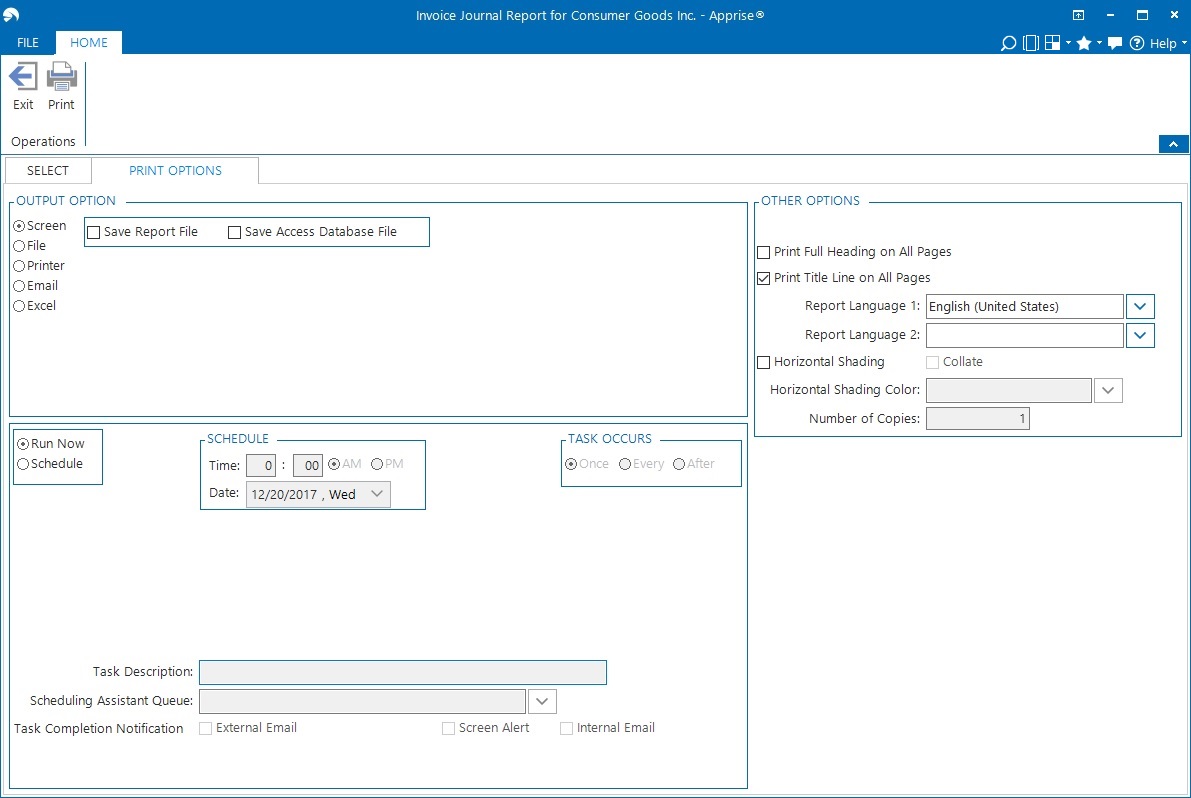
Task: Click the favorites star icon
Action: pos(1083,43)
